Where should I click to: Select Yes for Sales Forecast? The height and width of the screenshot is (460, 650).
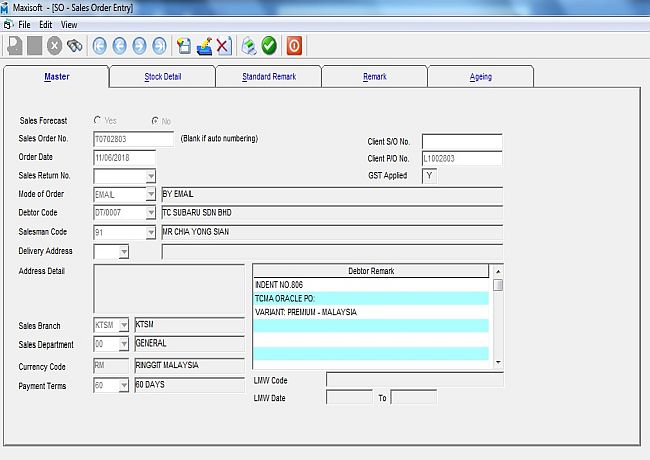[x=98, y=121]
